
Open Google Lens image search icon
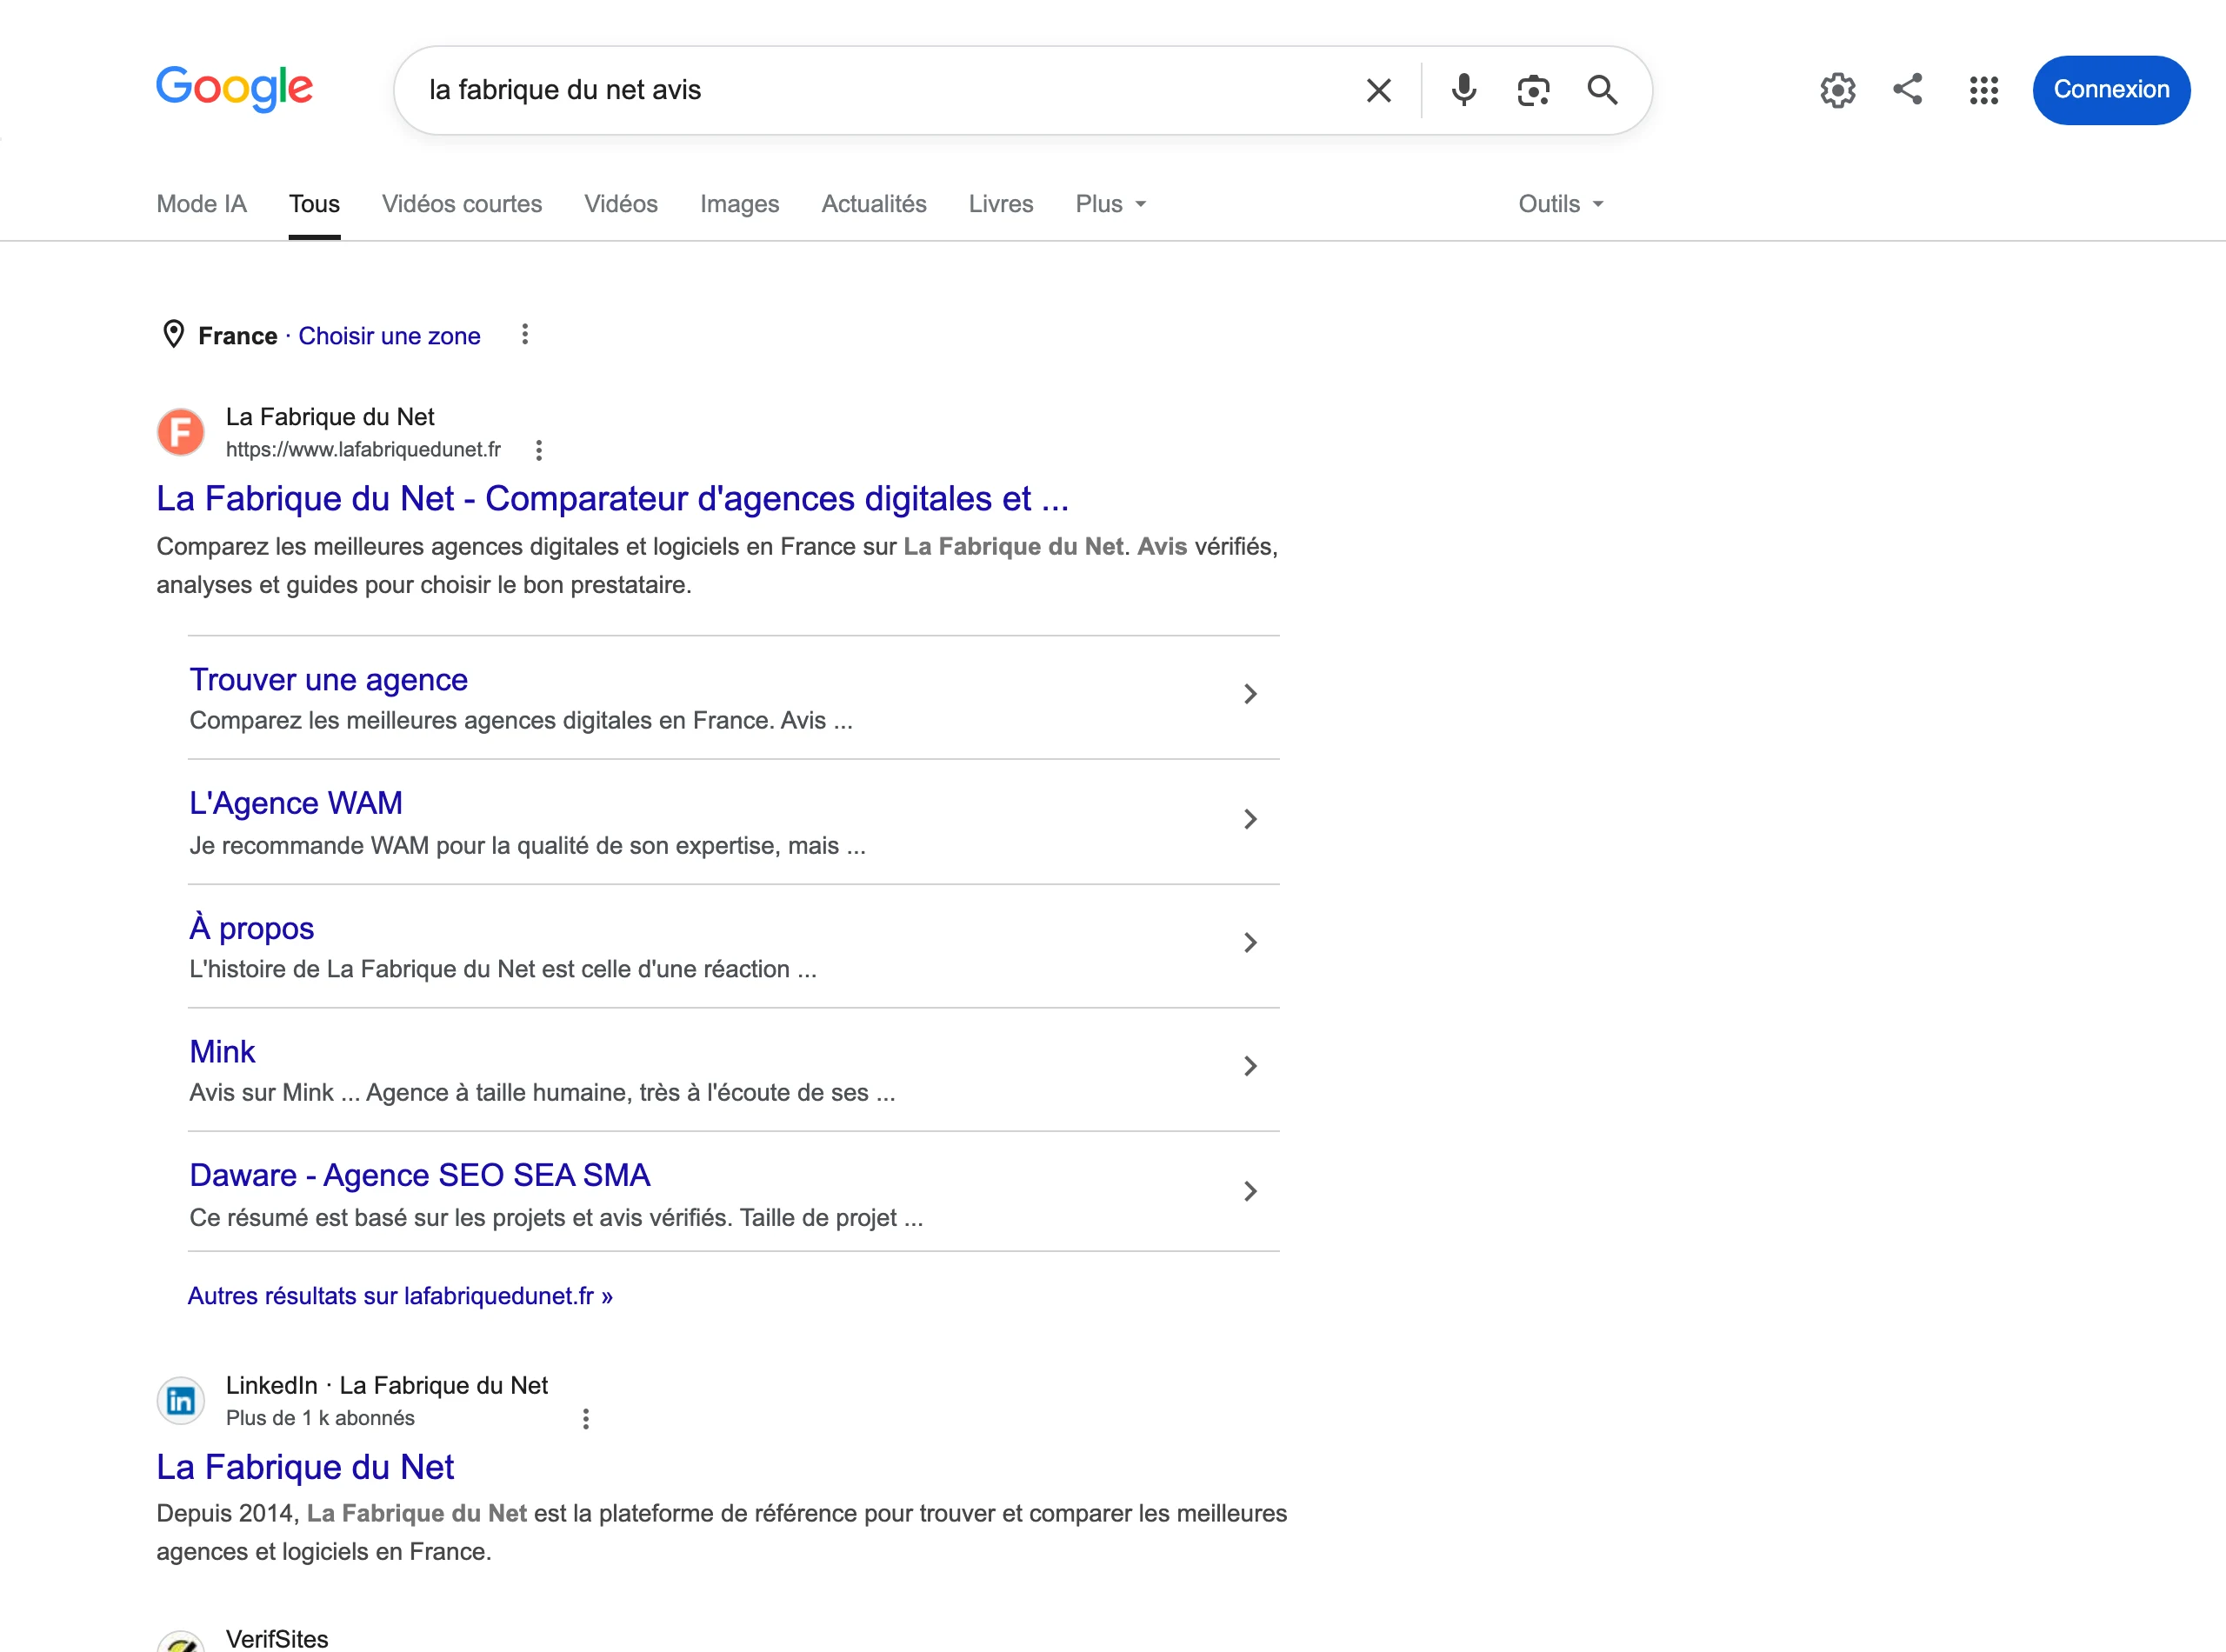coord(1533,90)
